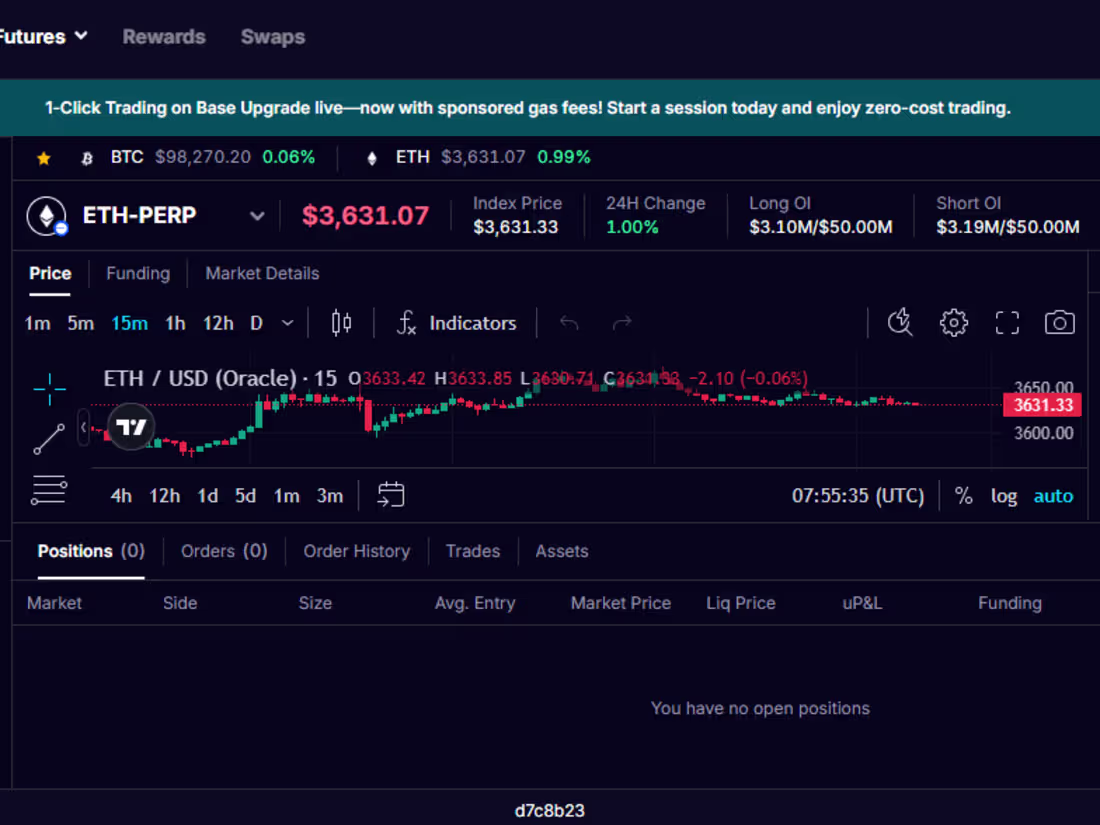Select the trend line drawing tool
The image size is (1100, 825).
(x=48, y=440)
